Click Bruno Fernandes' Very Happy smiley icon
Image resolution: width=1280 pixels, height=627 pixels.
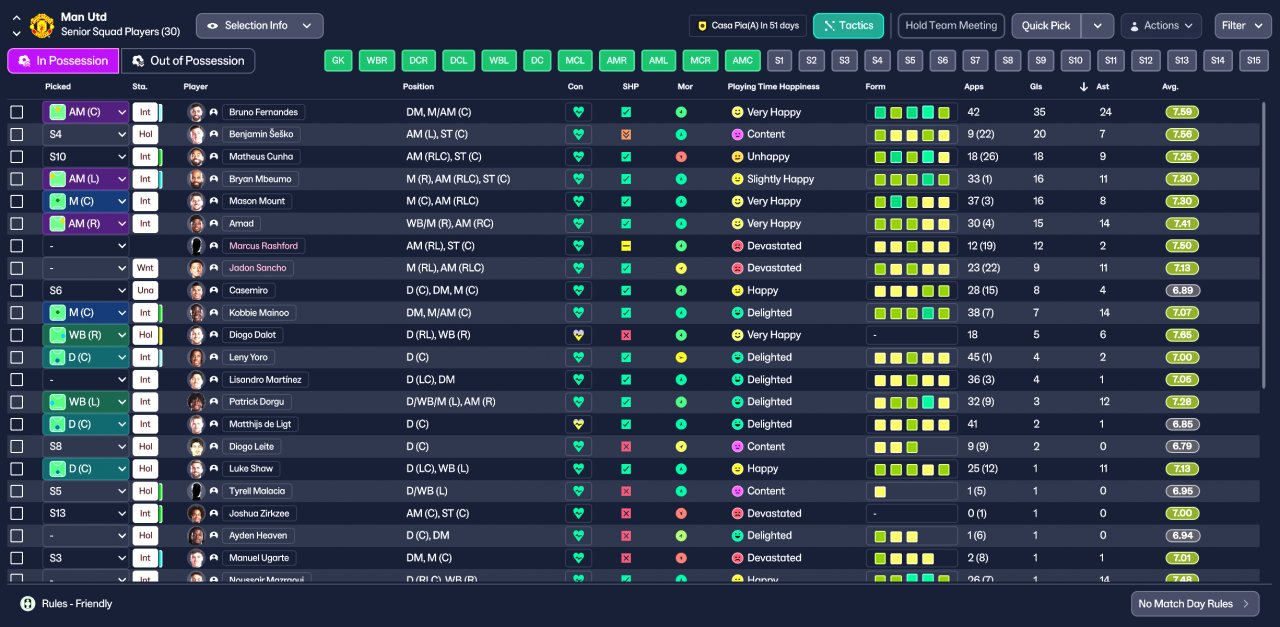738,112
